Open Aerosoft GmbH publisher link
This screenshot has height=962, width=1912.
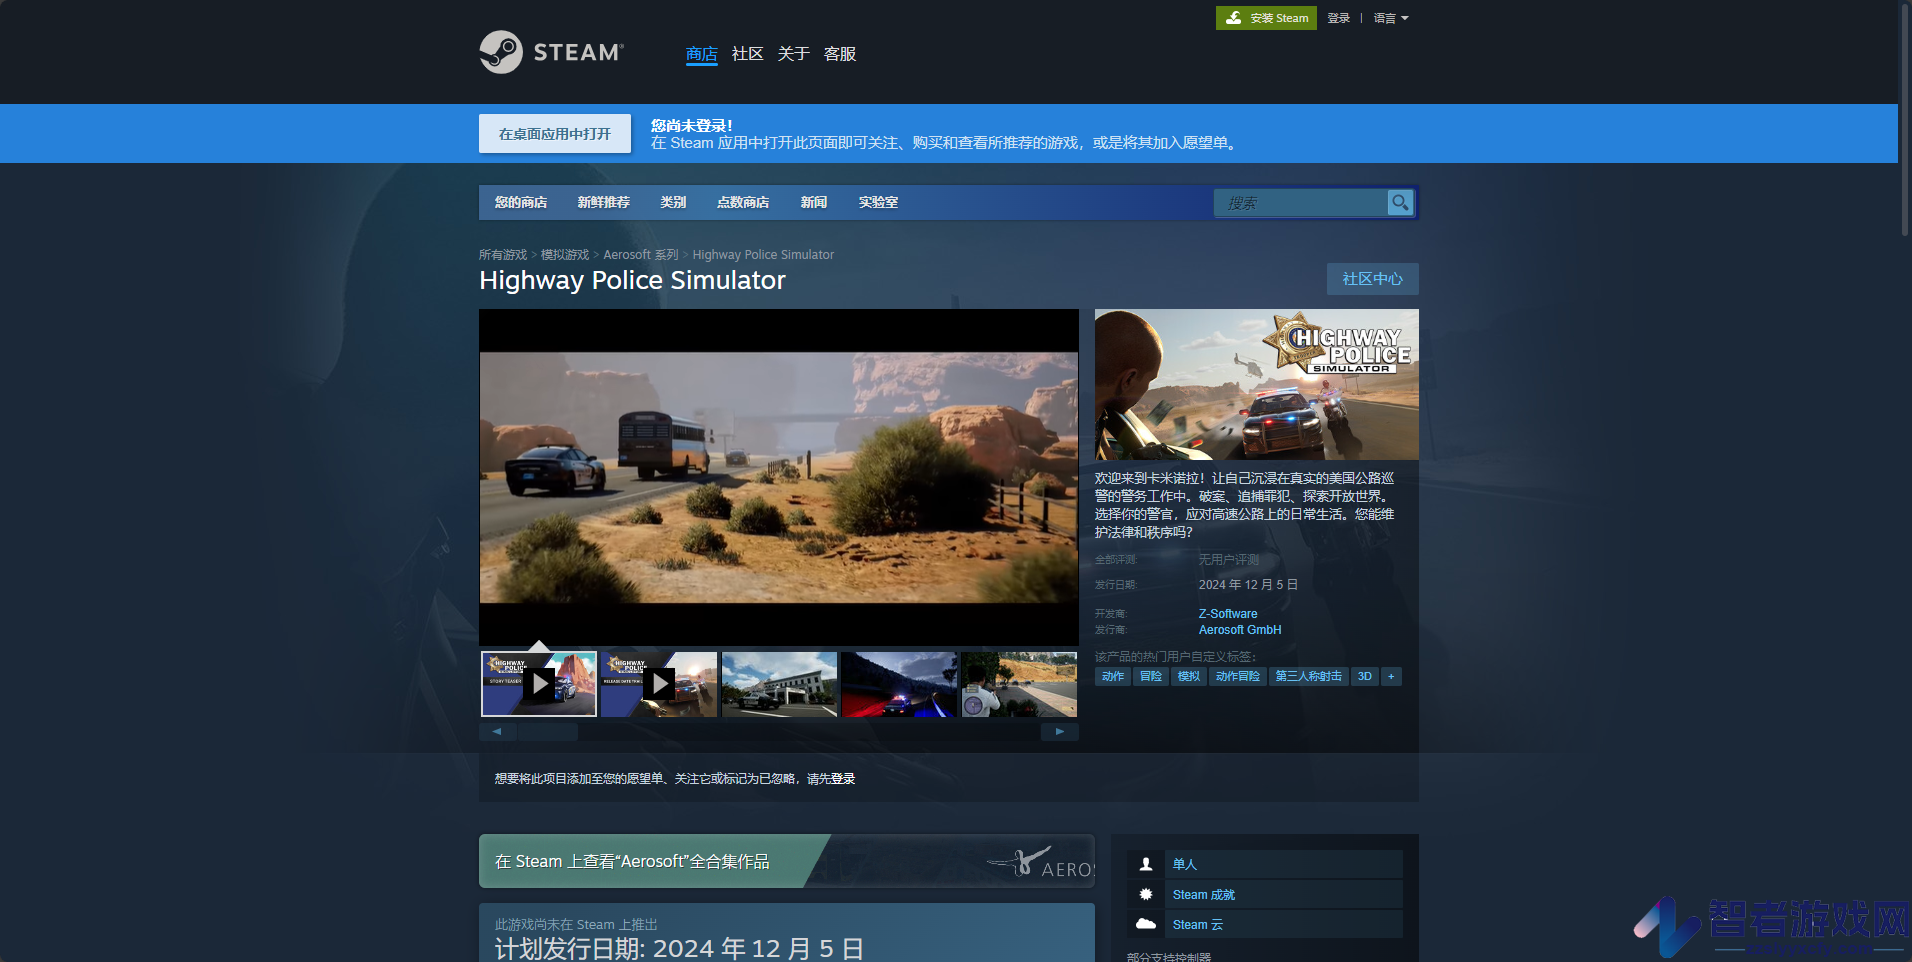1240,630
